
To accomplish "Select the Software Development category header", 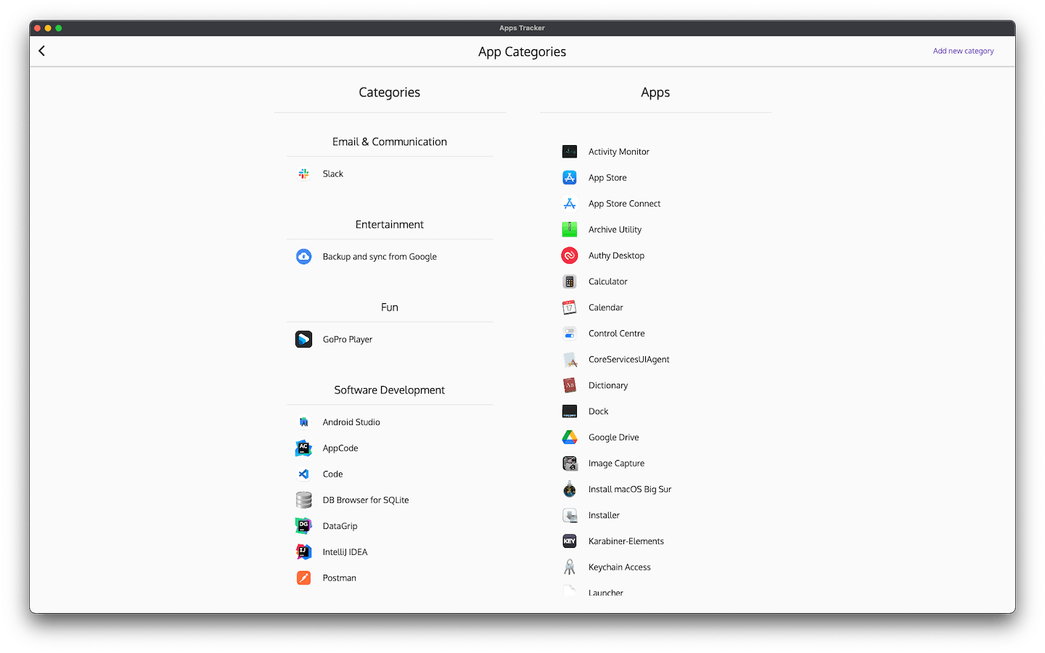I will [x=389, y=390].
